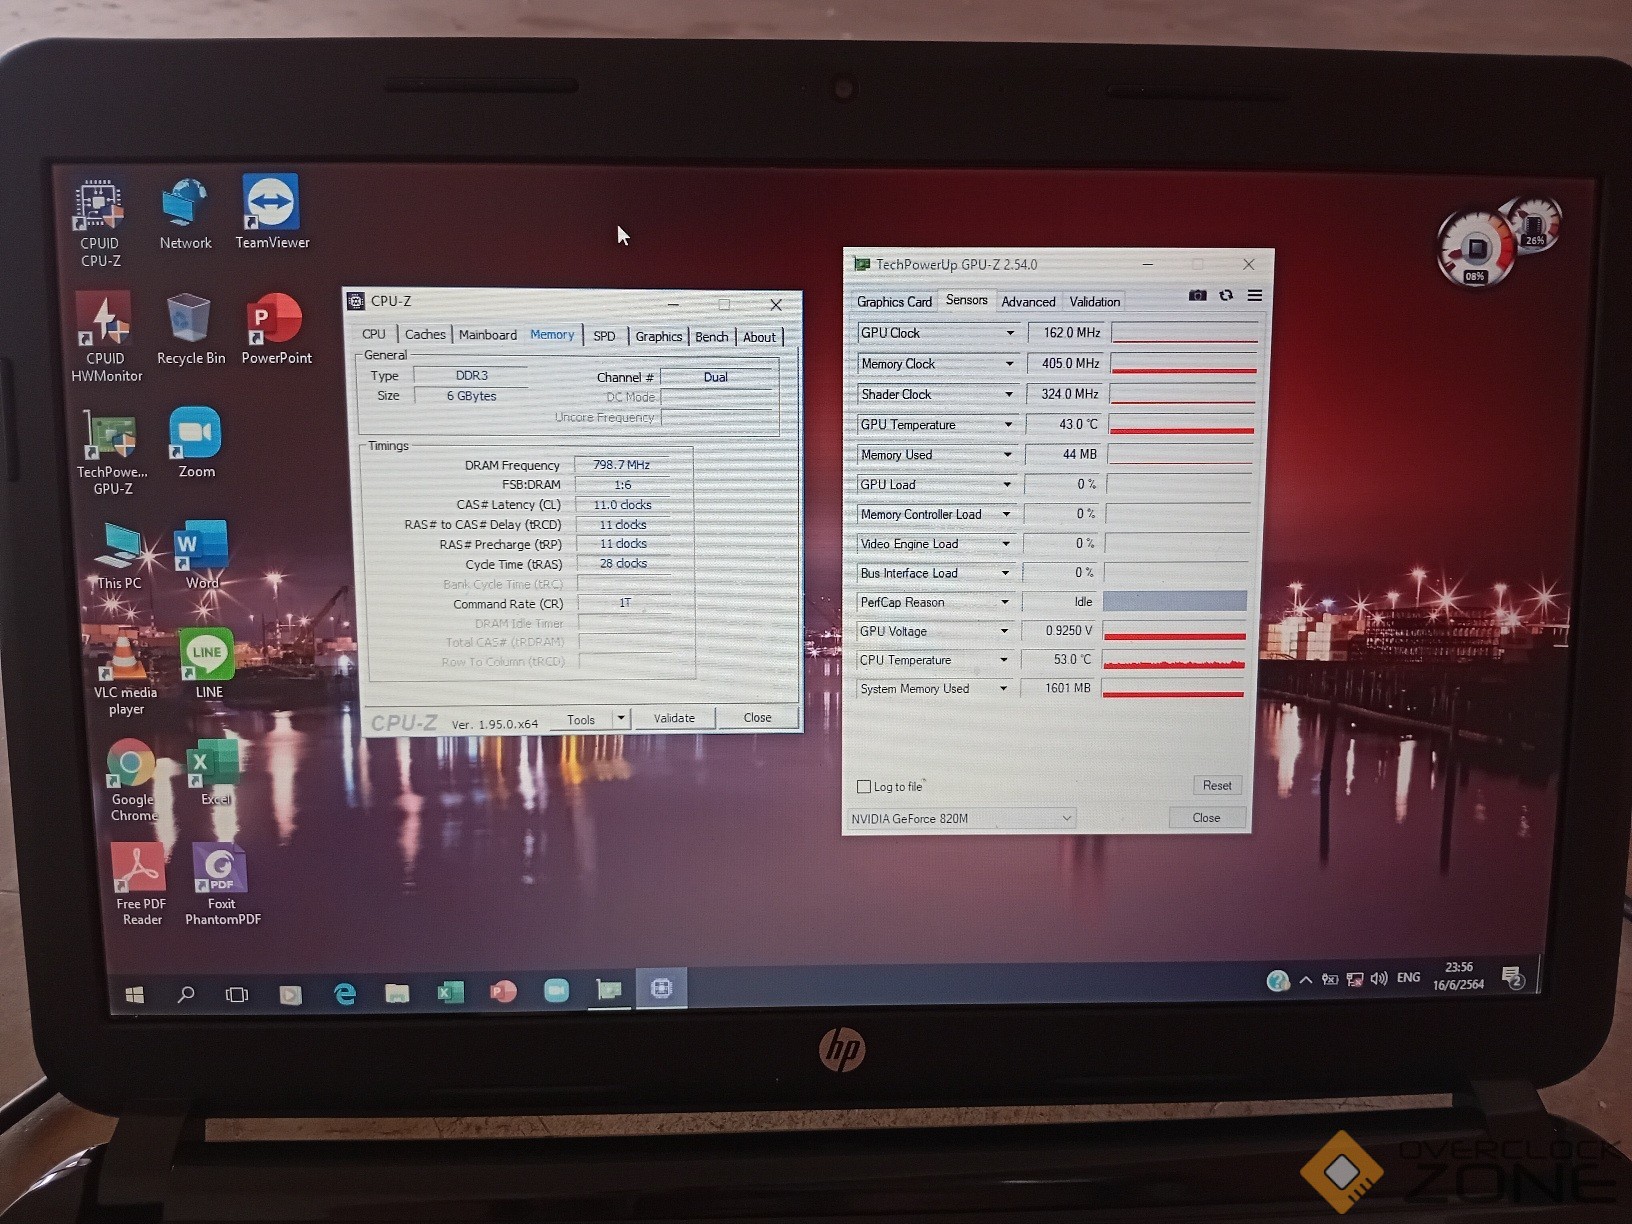Open TechPowerUp GPU-Z desktop shortcut
The height and width of the screenshot is (1224, 1632).
112,452
